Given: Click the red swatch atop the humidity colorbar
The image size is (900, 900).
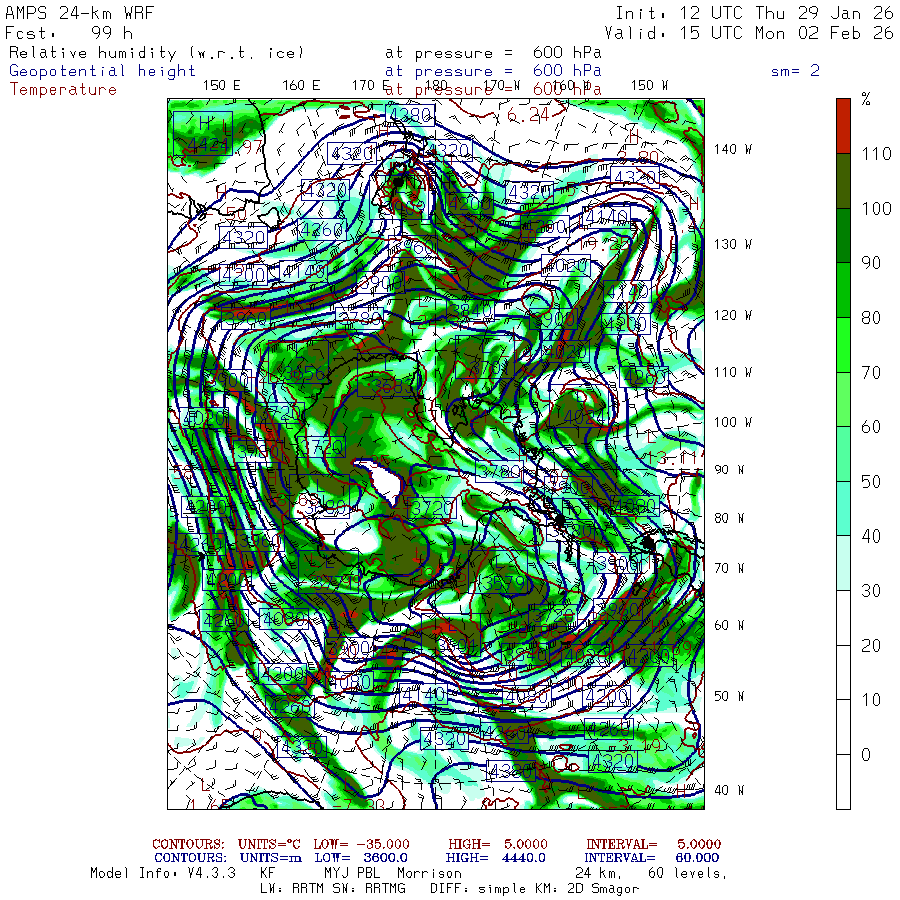Looking at the screenshot, I should [x=844, y=125].
